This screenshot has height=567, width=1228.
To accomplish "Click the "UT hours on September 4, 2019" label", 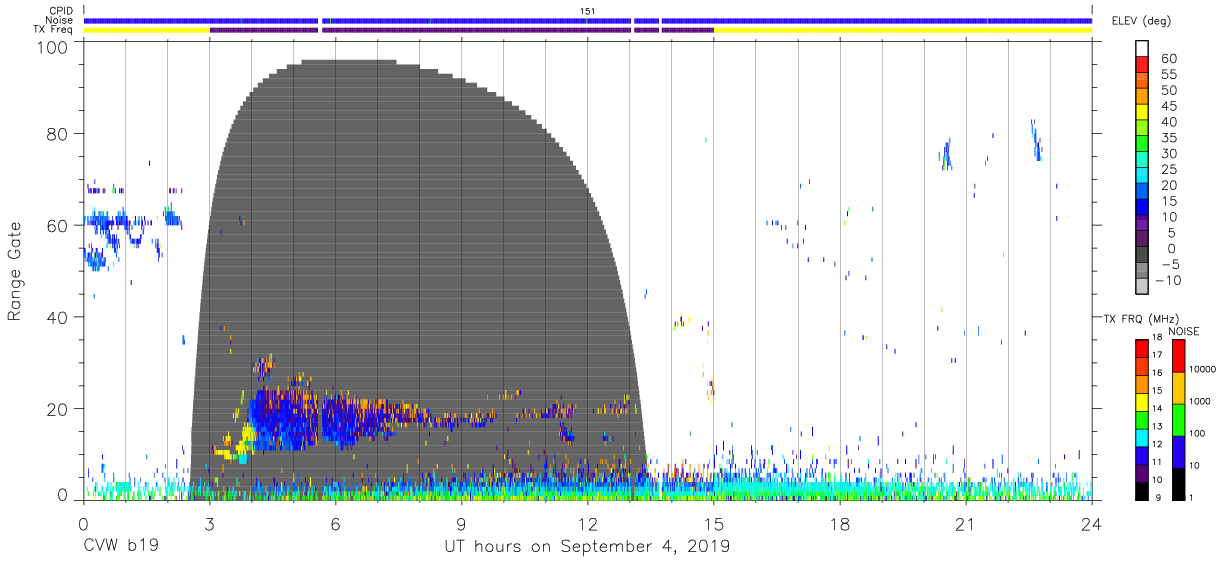I will 587,547.
